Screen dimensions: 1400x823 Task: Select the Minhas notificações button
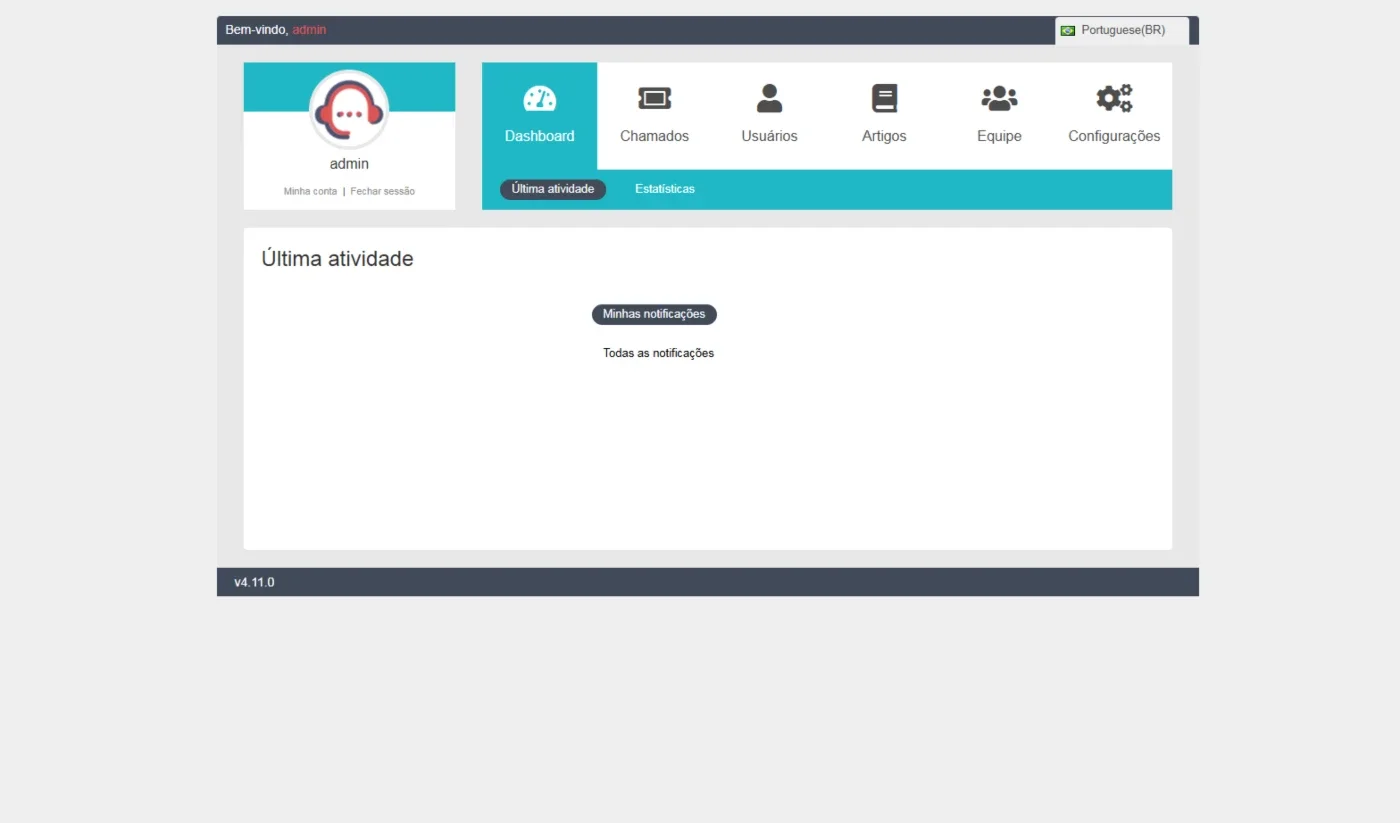654,314
